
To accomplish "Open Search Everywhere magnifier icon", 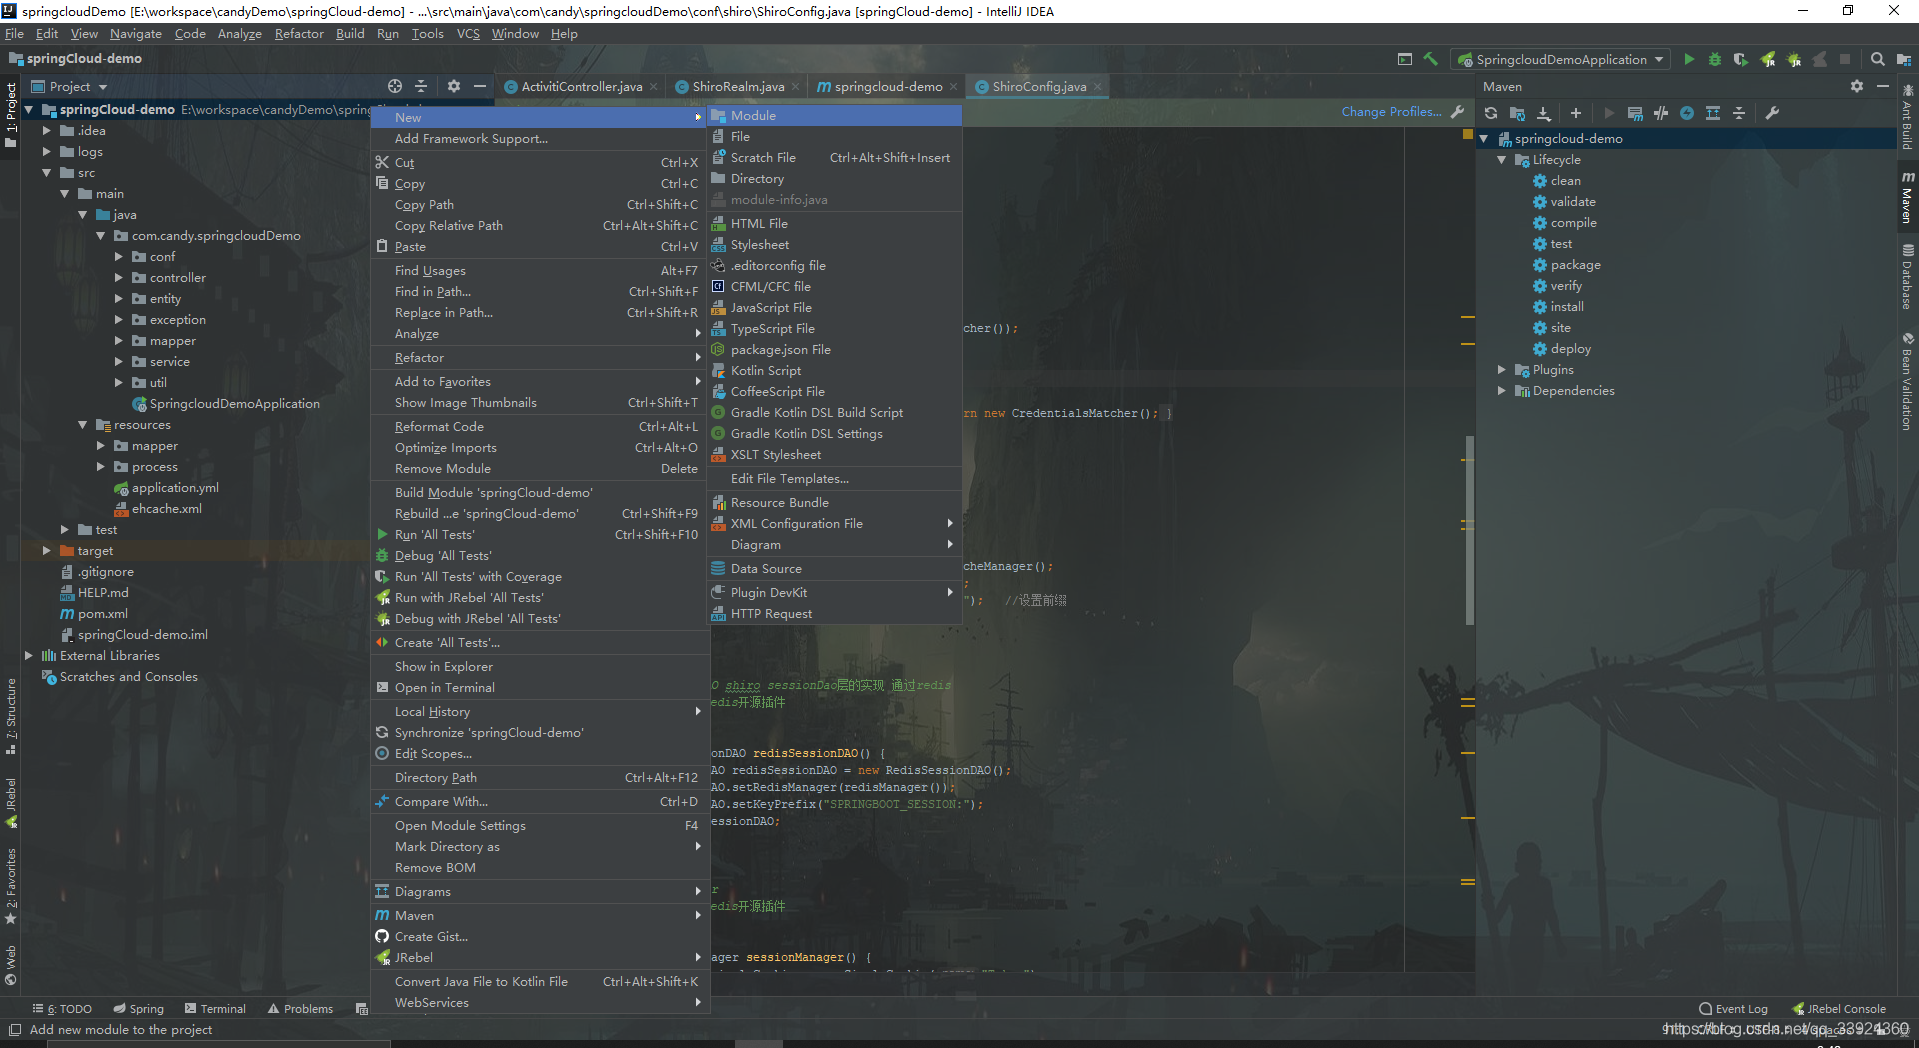I will click(1878, 60).
